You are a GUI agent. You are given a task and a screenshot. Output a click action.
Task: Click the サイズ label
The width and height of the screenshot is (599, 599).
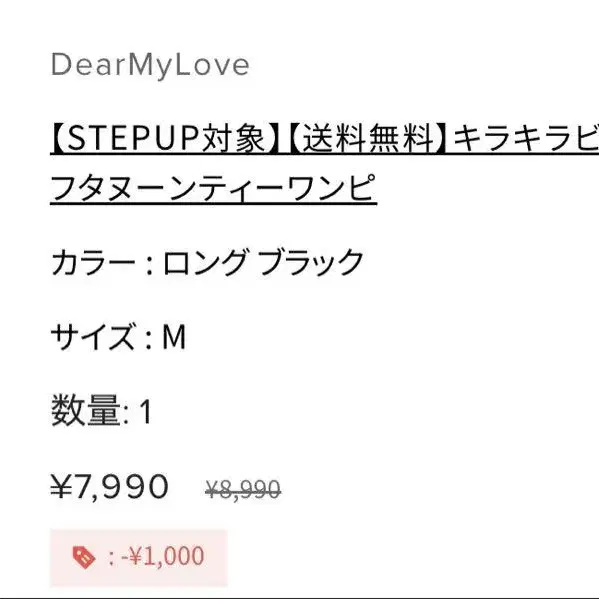tap(93, 337)
